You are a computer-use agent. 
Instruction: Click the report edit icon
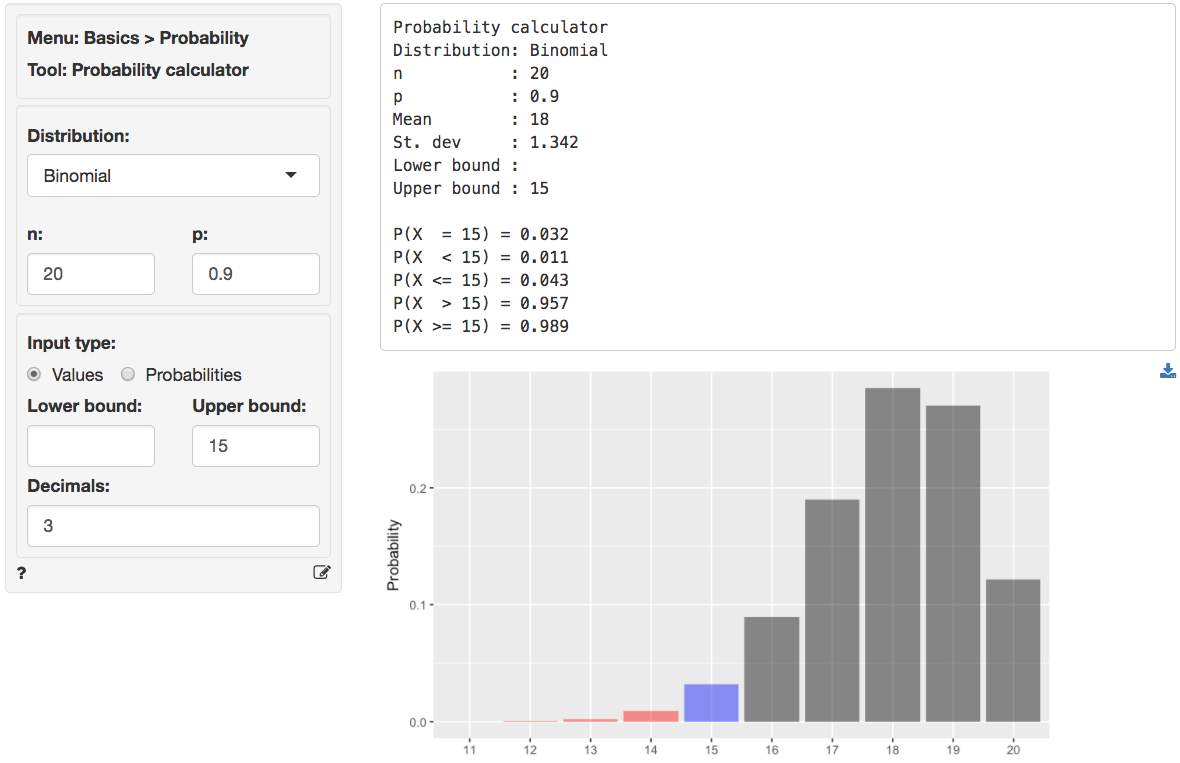click(x=321, y=573)
